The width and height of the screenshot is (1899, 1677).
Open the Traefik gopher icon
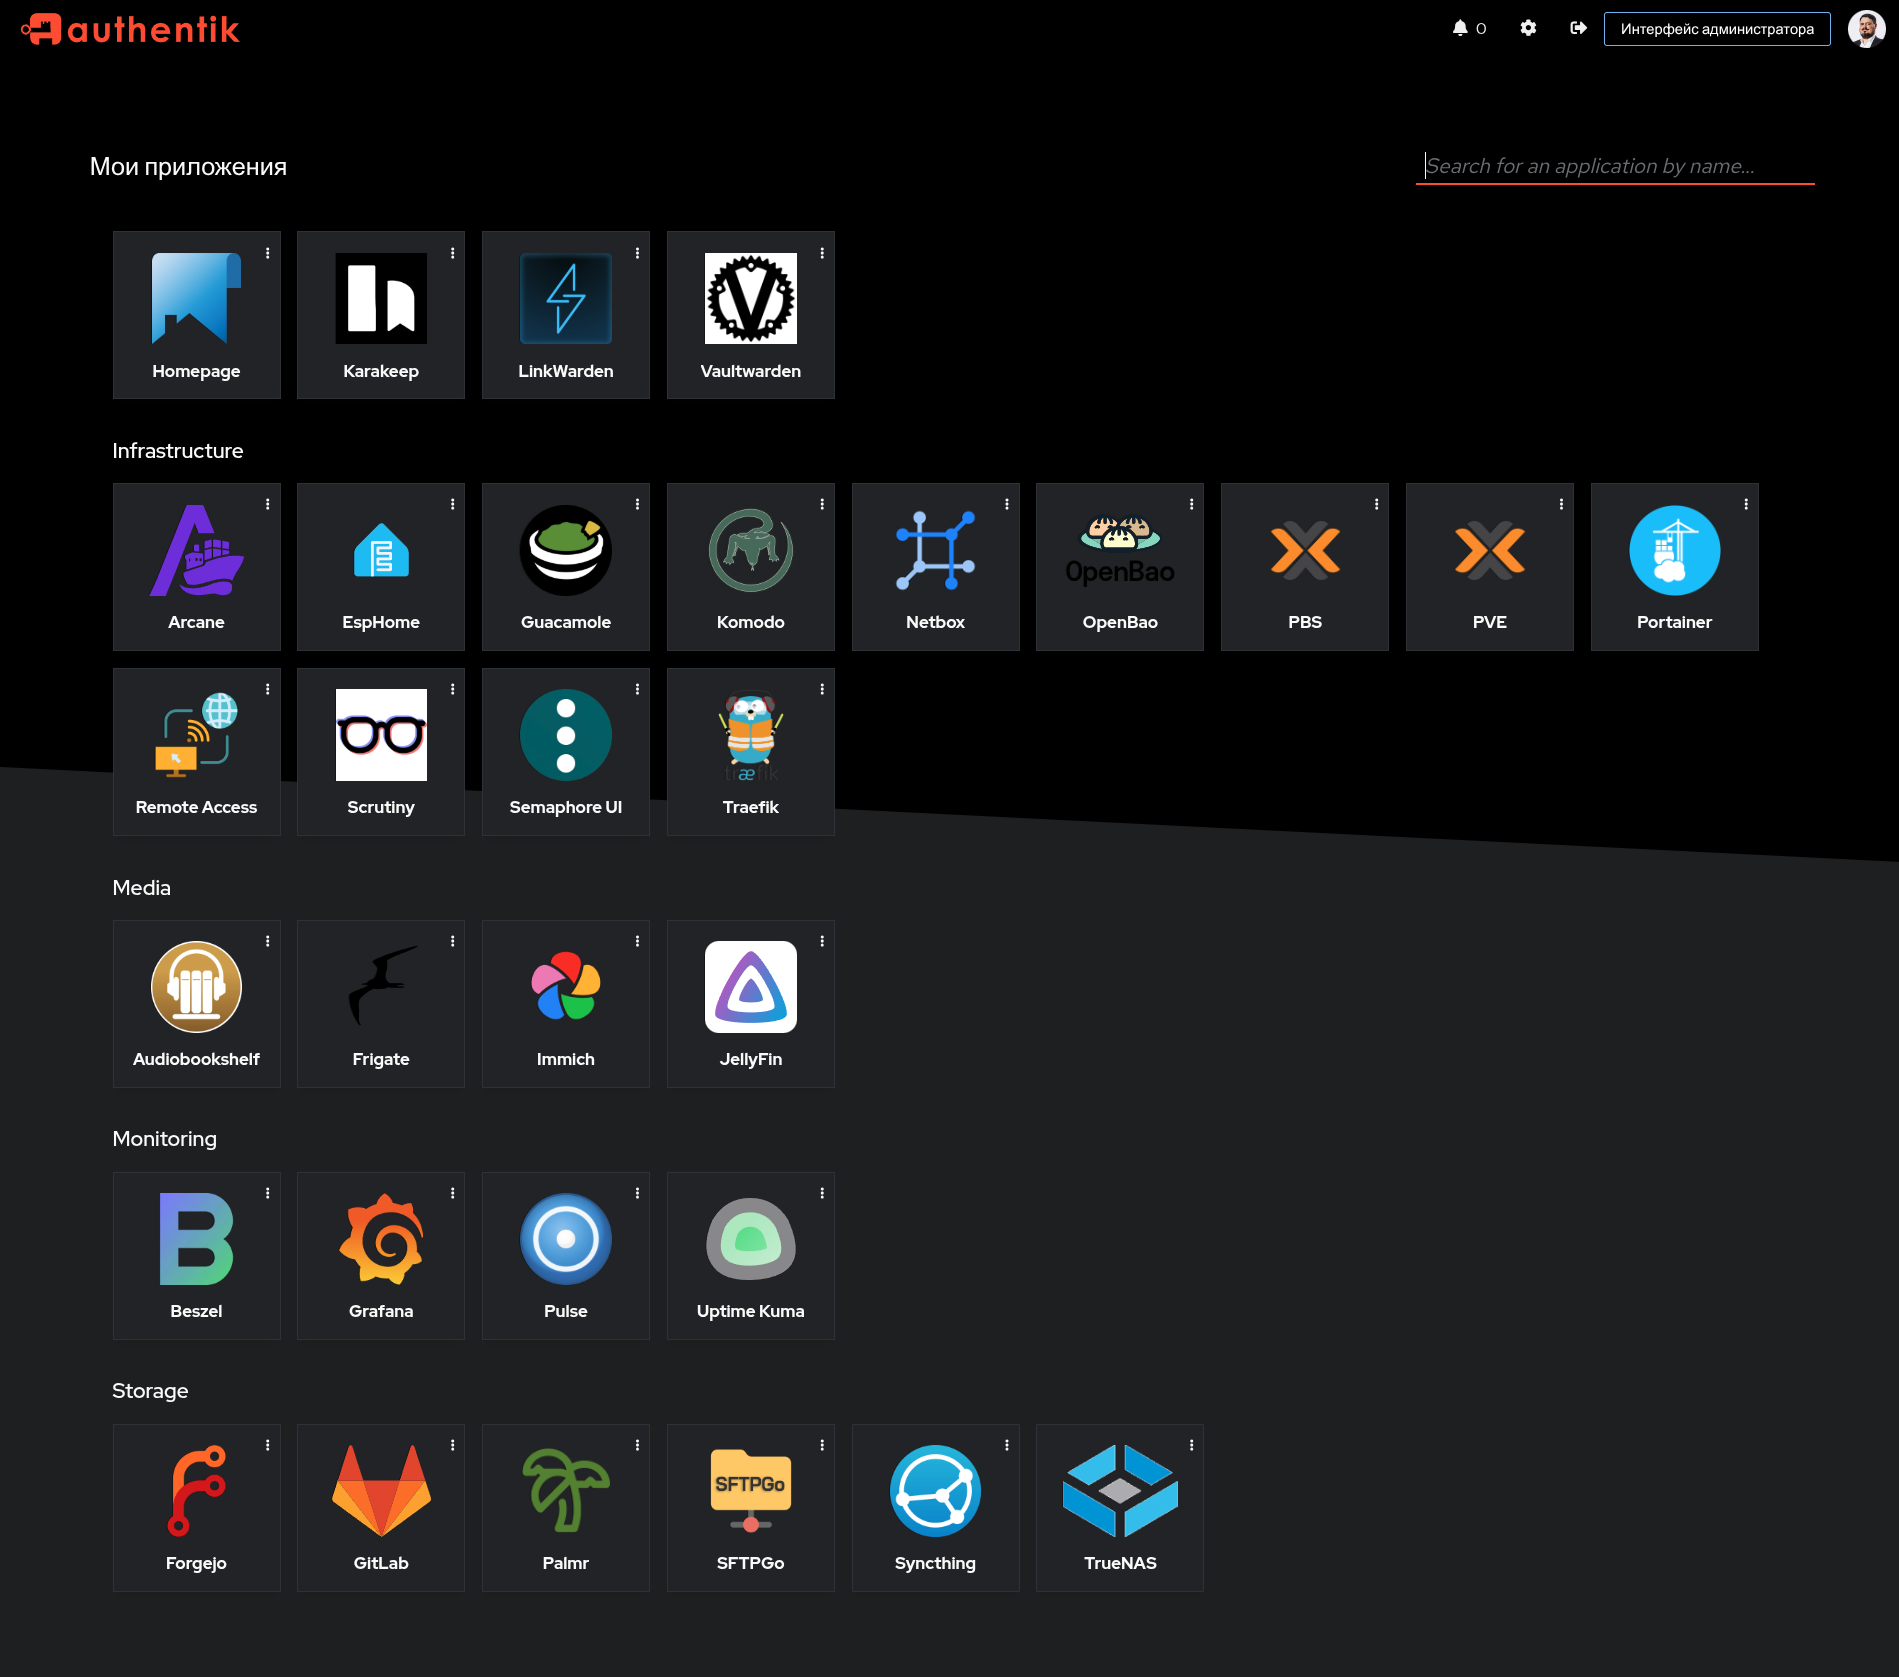[750, 735]
